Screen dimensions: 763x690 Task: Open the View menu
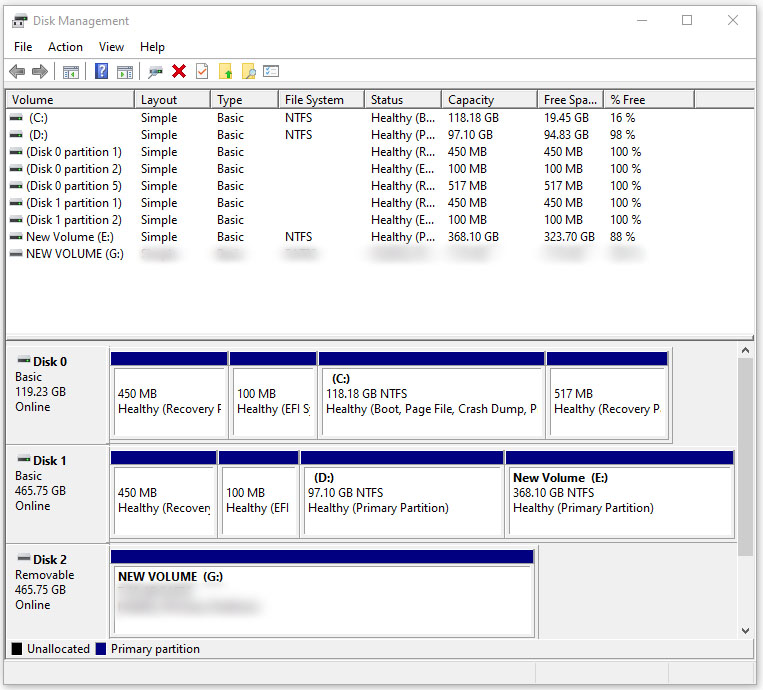(x=111, y=47)
